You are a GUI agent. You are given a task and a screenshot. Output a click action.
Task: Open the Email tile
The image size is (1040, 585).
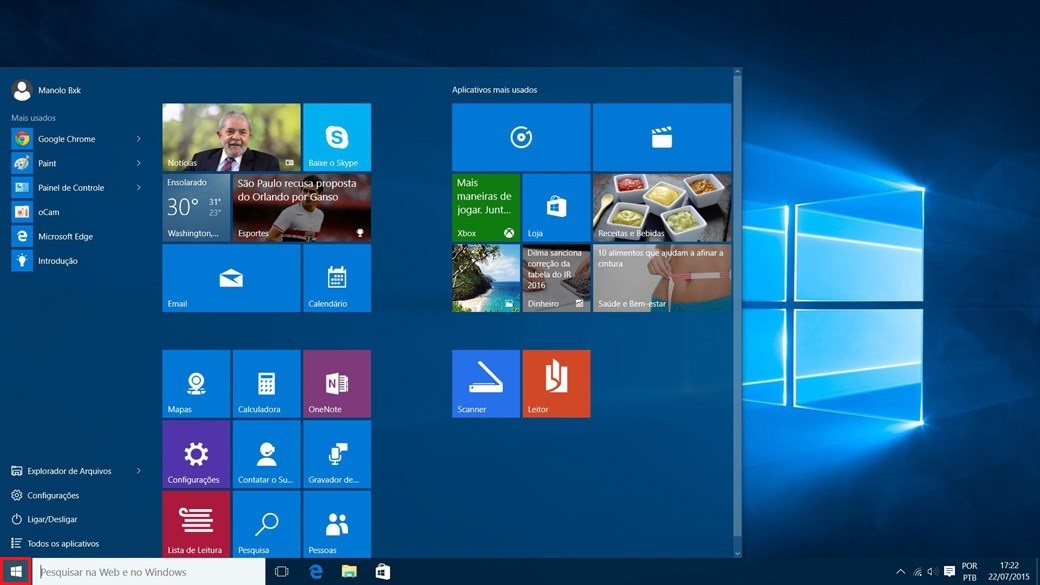tap(231, 278)
